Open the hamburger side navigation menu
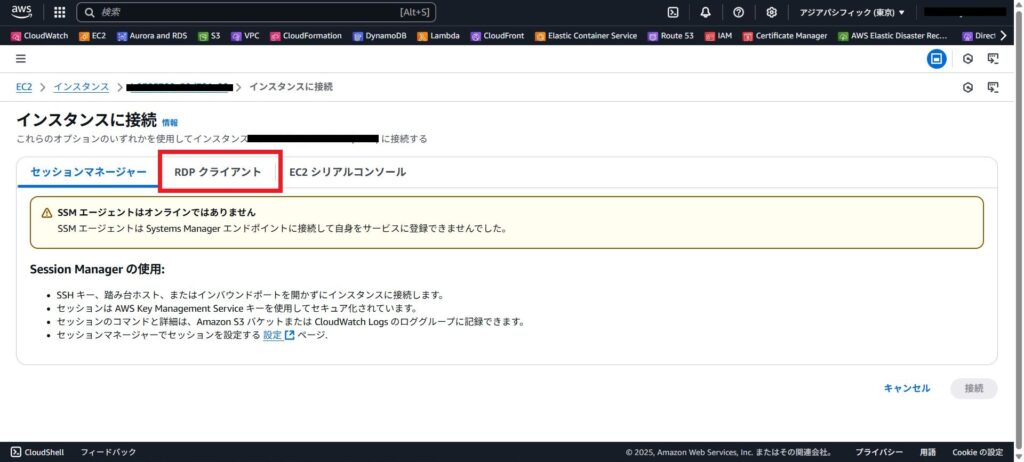1024x462 pixels. pos(21,59)
